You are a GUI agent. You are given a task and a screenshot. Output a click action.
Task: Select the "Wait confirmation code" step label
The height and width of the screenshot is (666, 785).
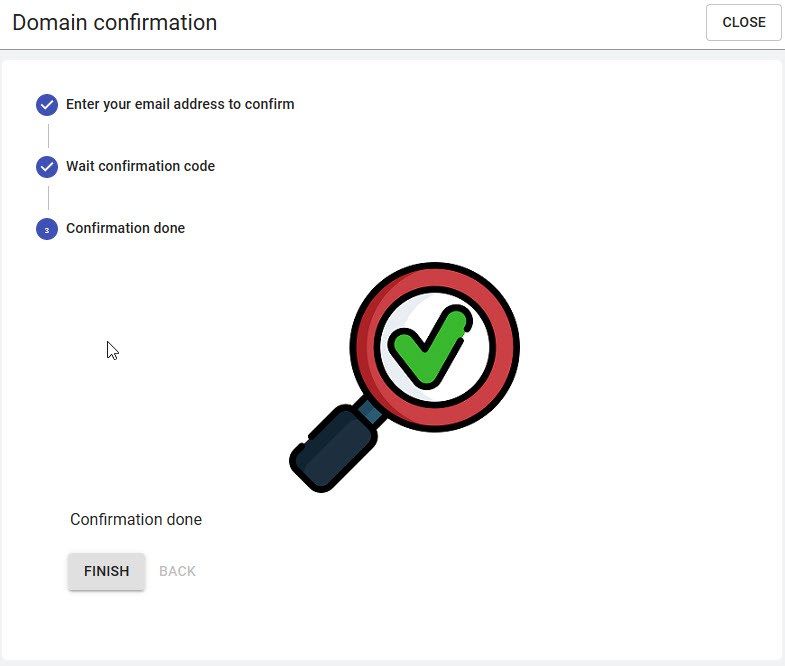[141, 166]
